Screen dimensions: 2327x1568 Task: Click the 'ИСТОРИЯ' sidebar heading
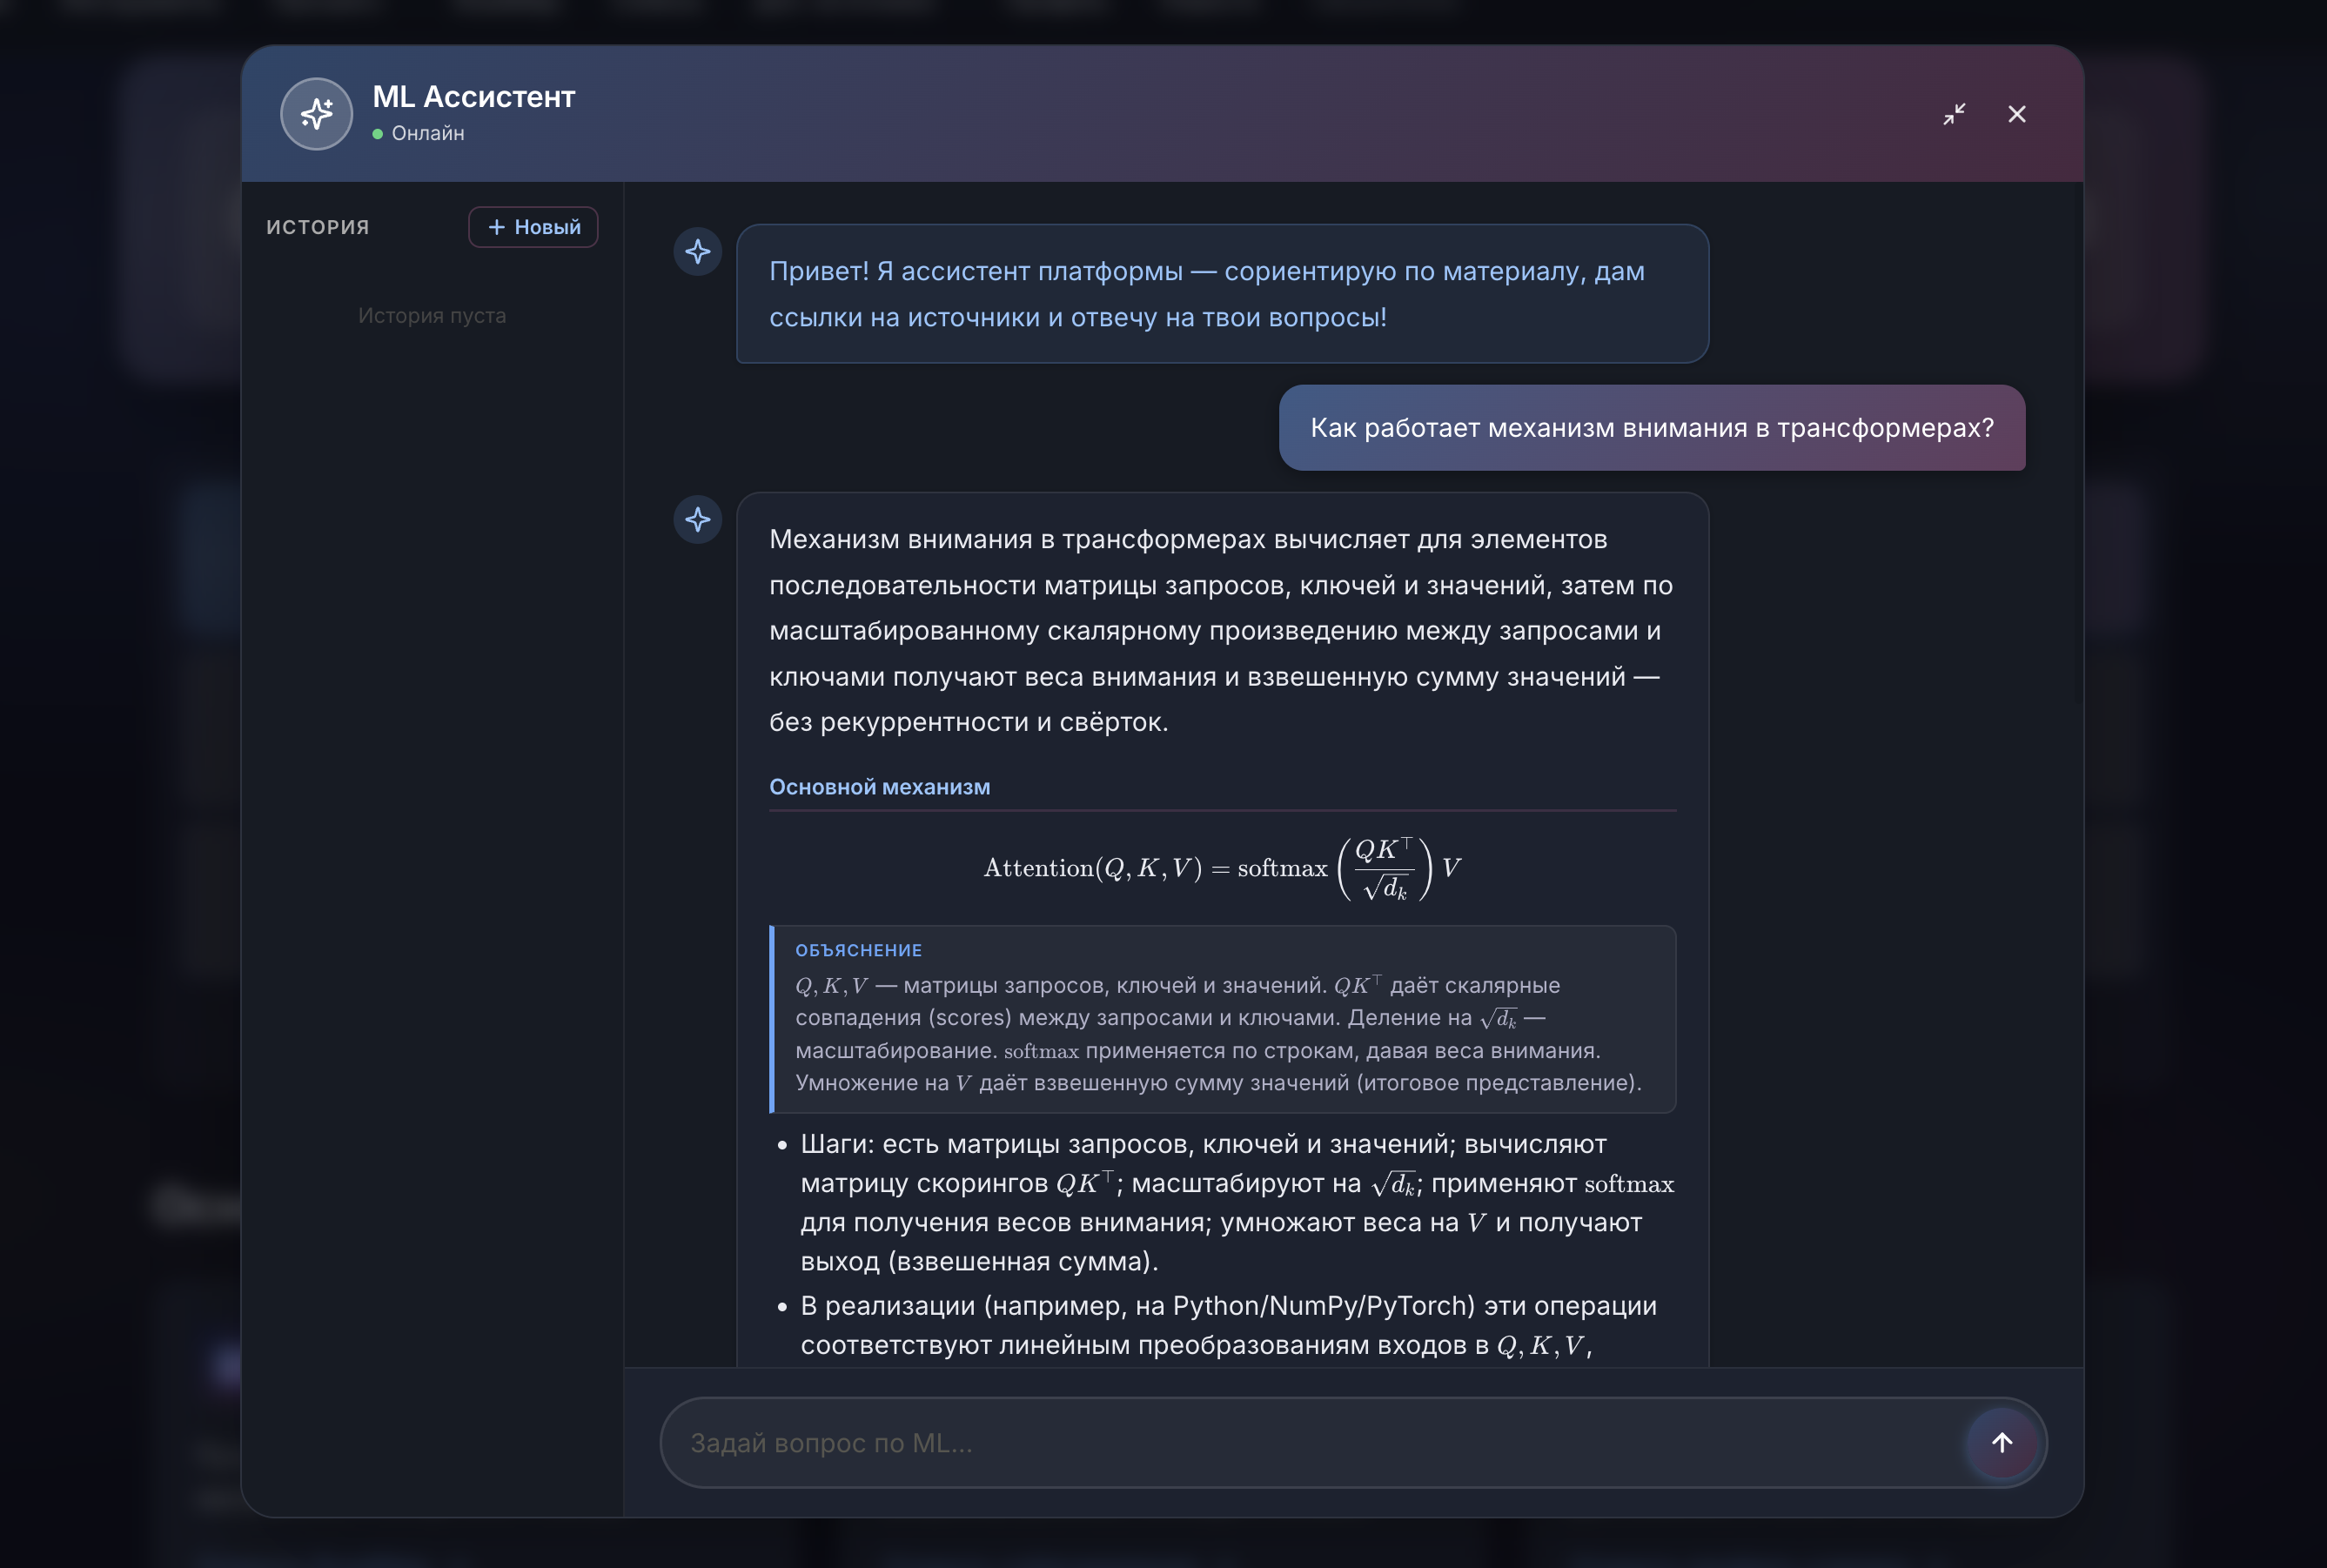[x=318, y=227]
